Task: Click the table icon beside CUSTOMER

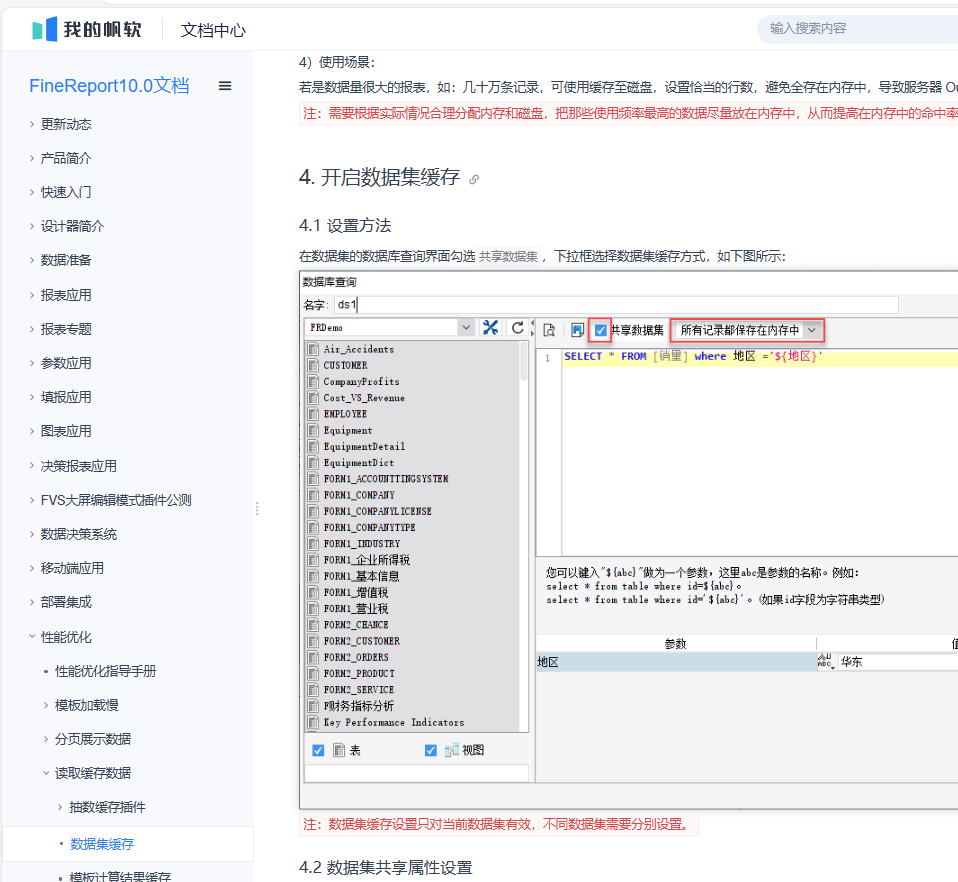Action: point(313,365)
